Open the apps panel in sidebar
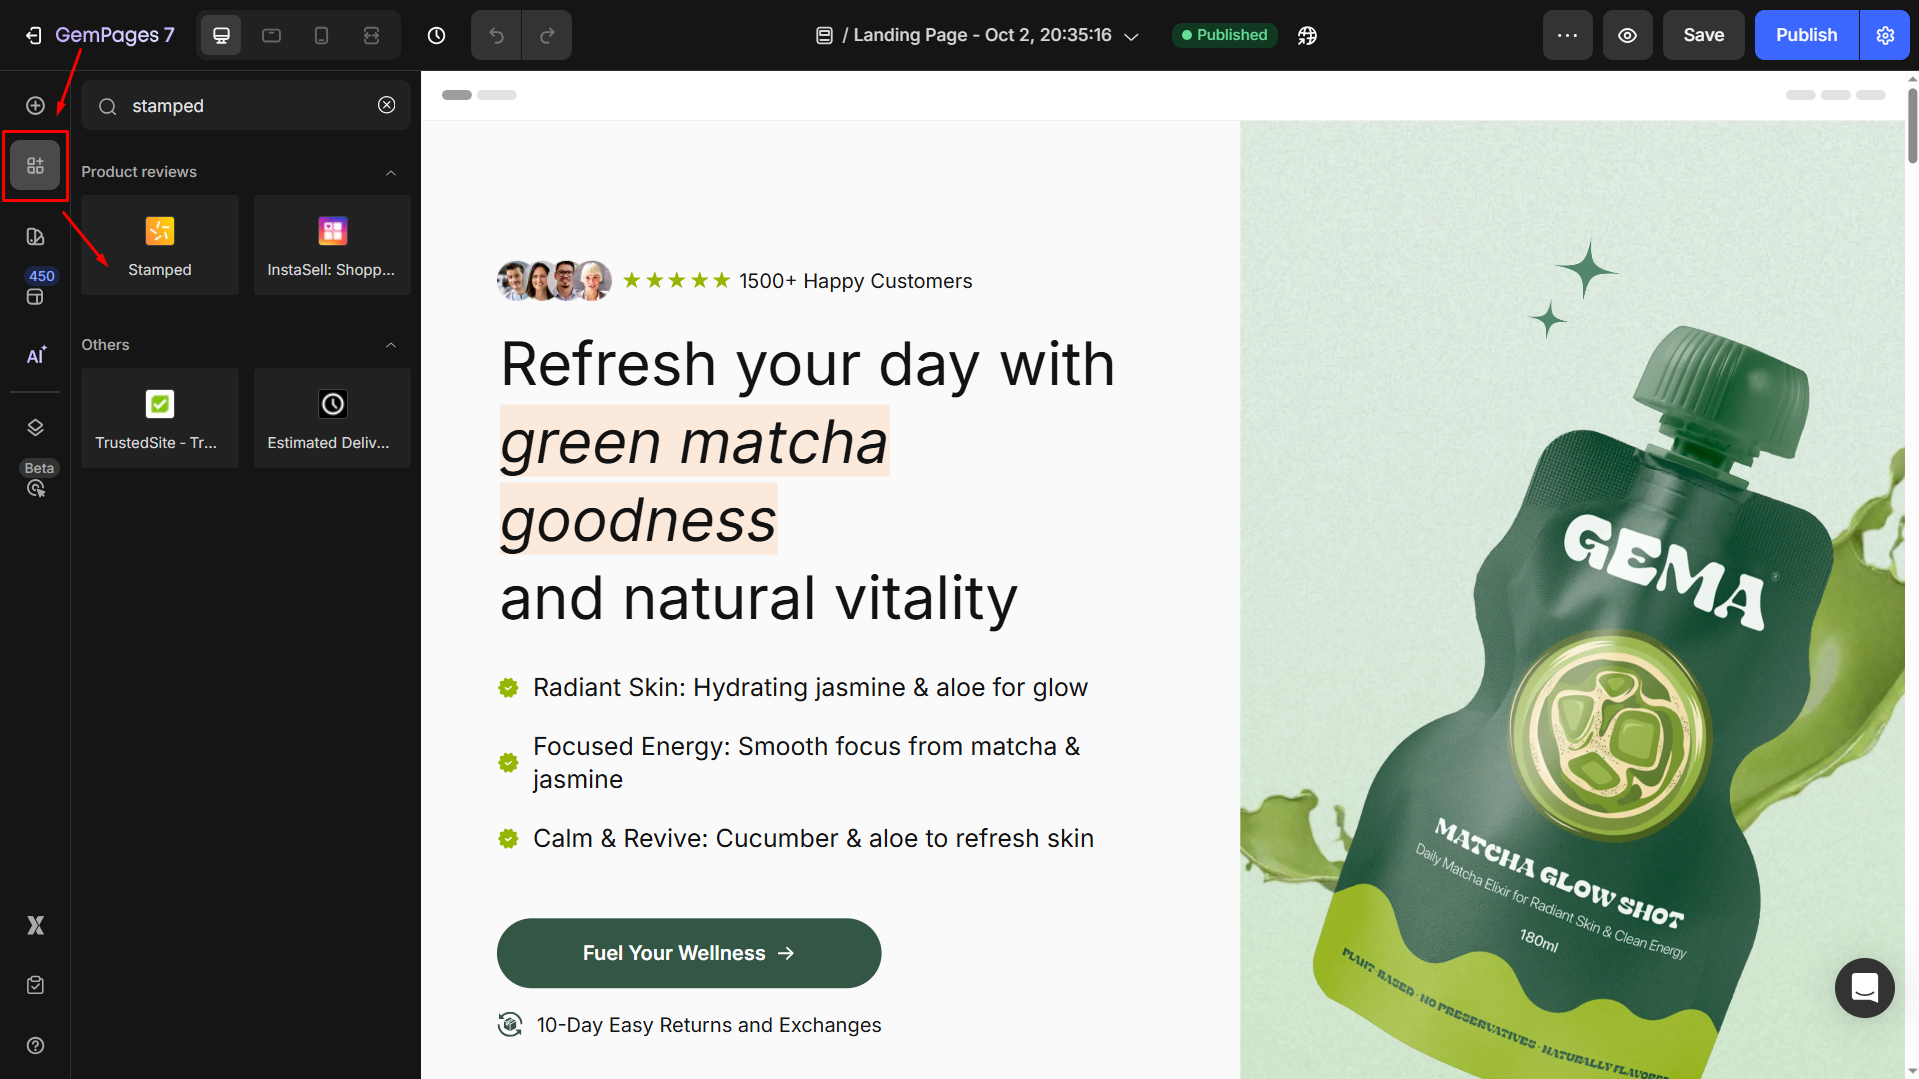This screenshot has width=1919, height=1079. [35, 166]
